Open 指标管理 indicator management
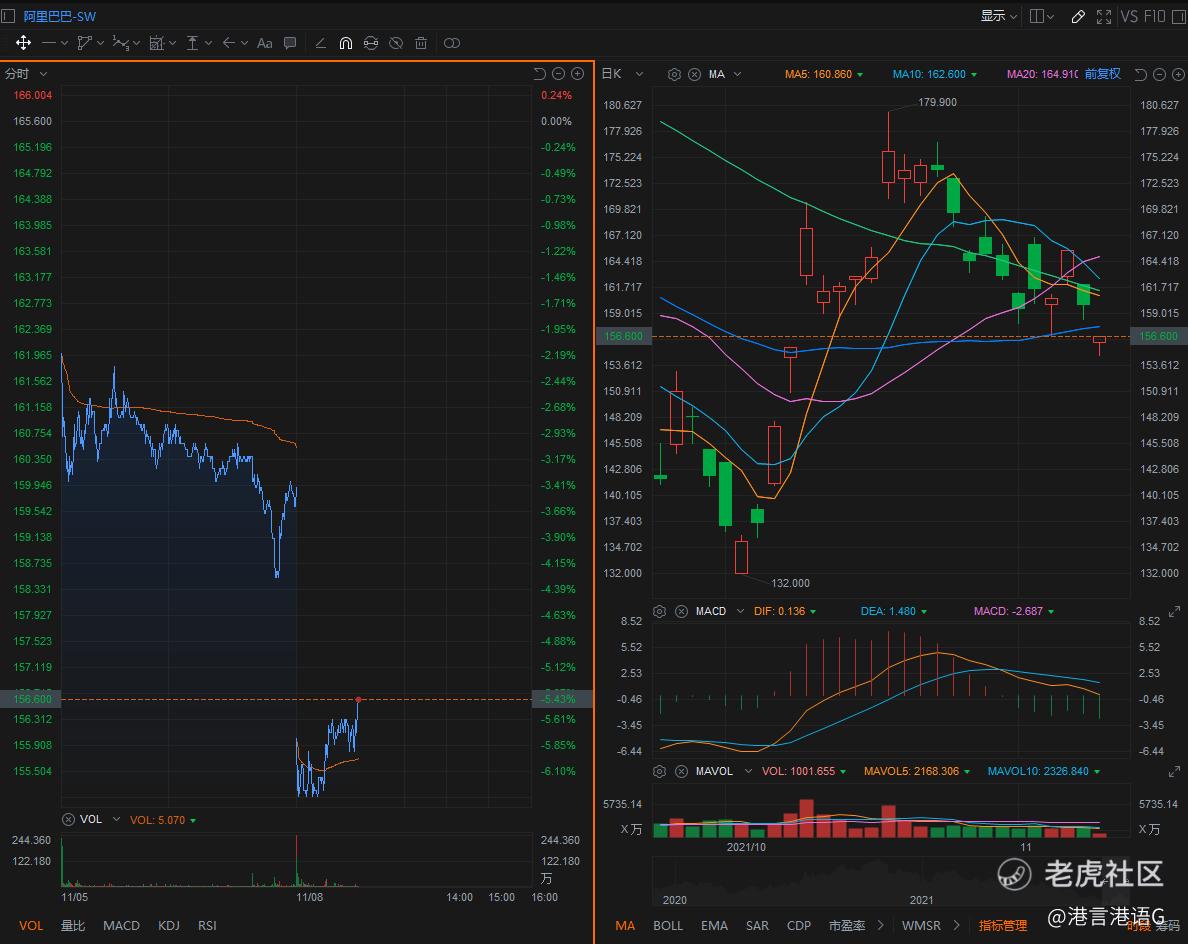The width and height of the screenshot is (1188, 944). coord(1003,925)
